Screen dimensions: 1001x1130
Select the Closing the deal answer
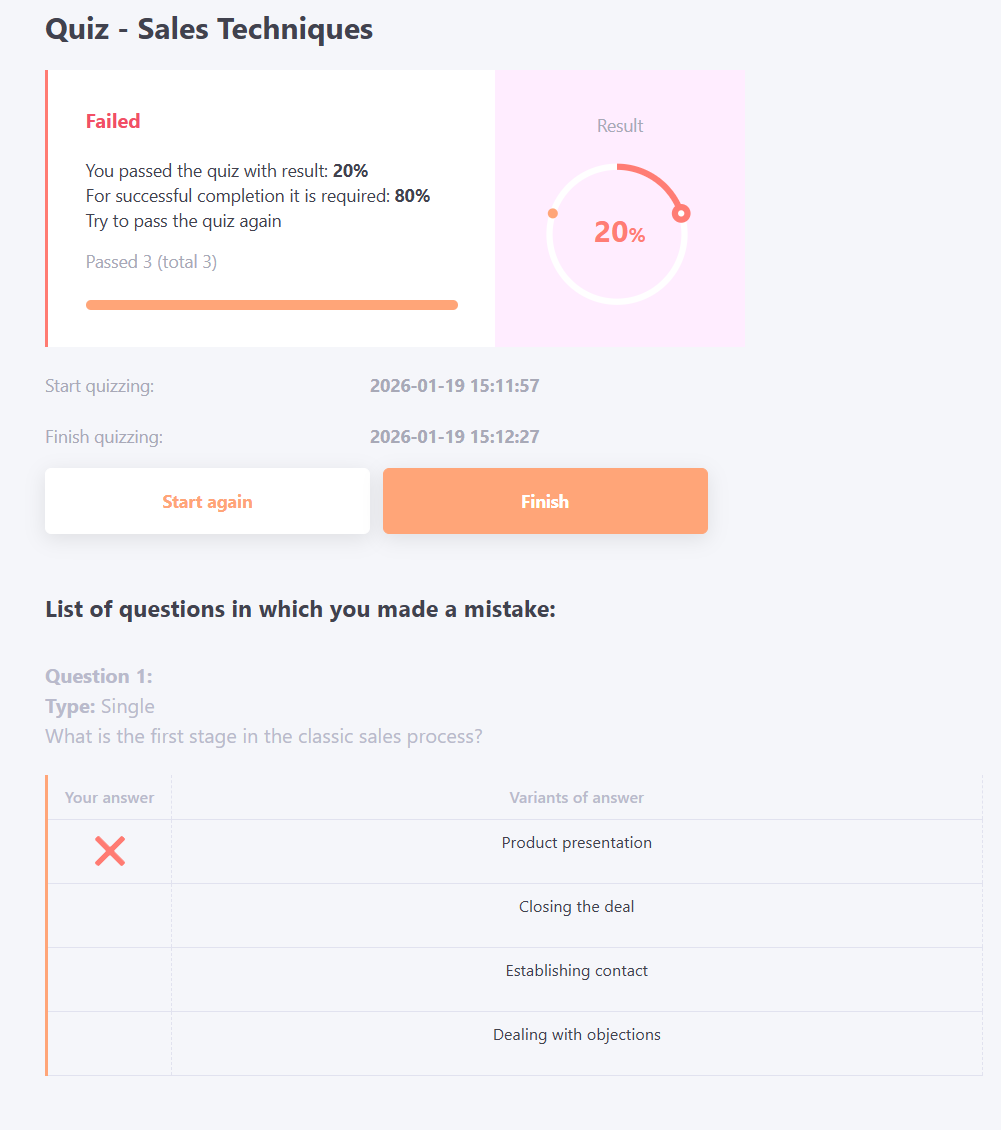point(576,907)
